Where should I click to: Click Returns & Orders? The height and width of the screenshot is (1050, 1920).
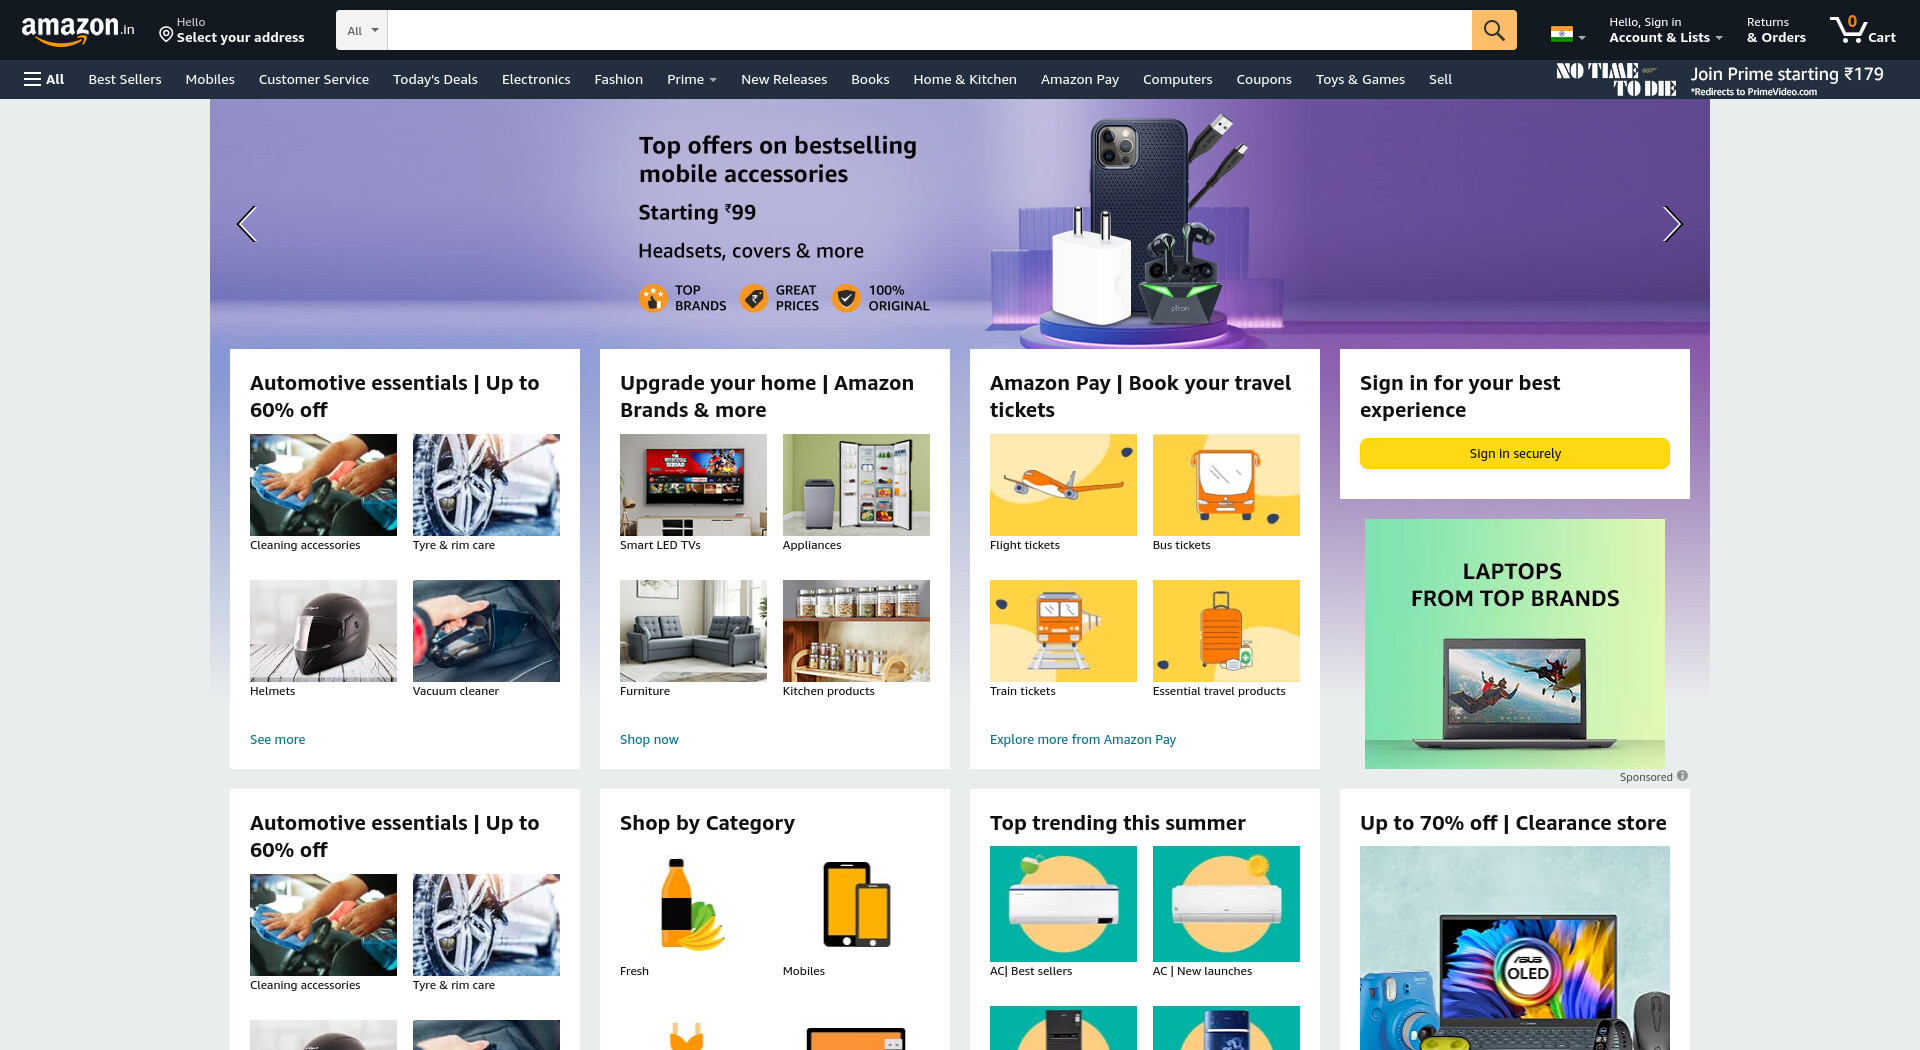pyautogui.click(x=1776, y=30)
